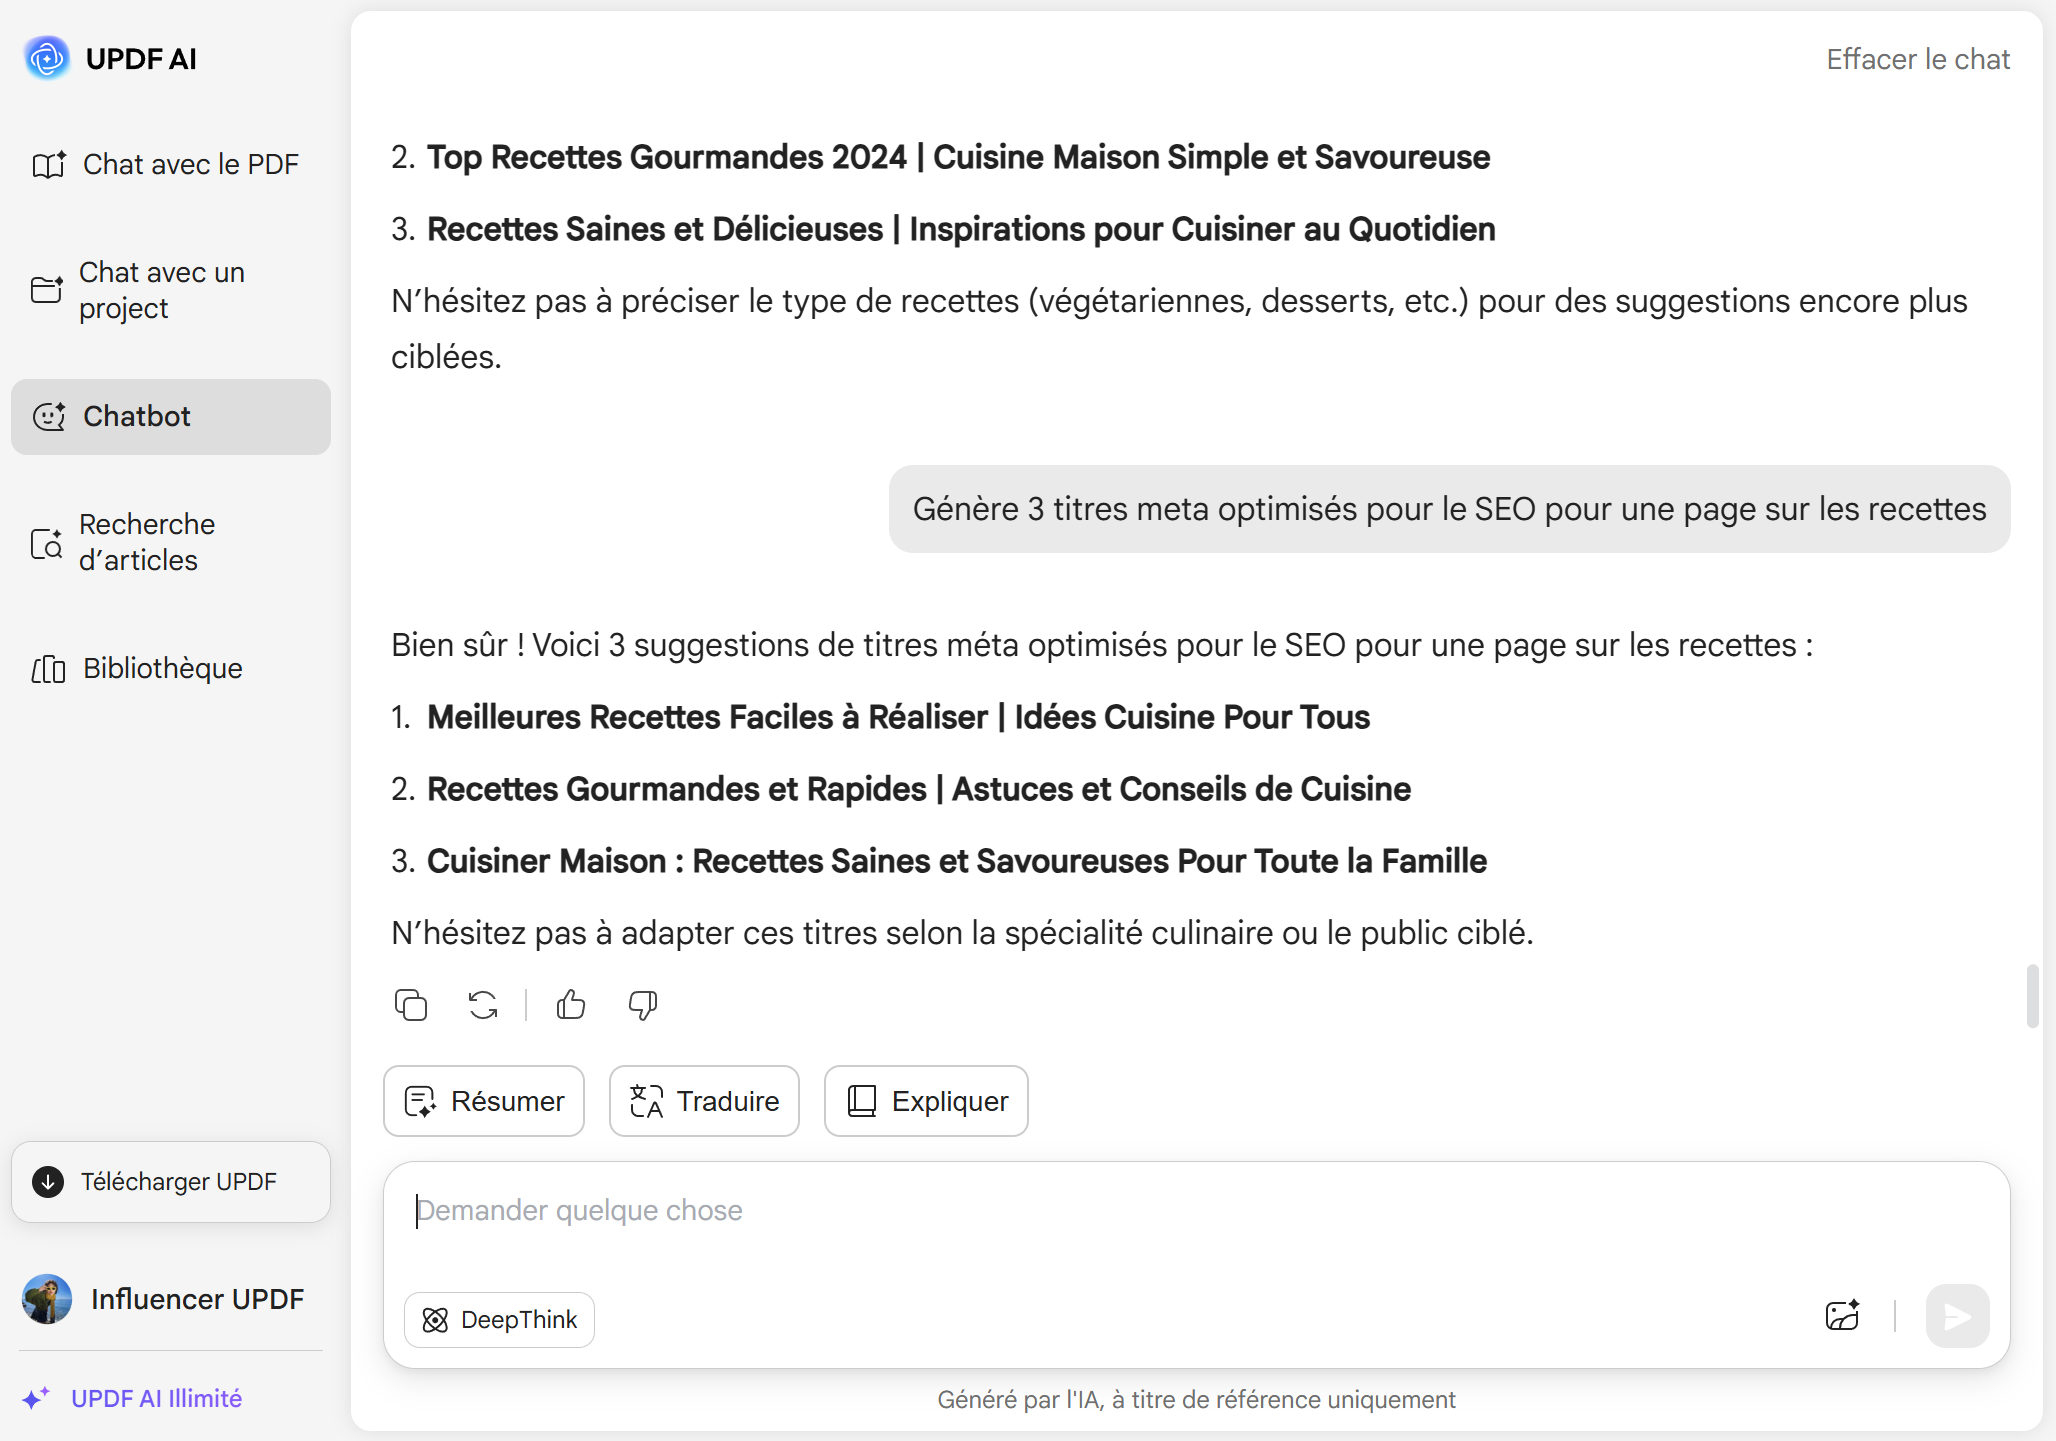The height and width of the screenshot is (1441, 2056).
Task: Open the Influencer UPDF profile avatar
Action: [47, 1299]
